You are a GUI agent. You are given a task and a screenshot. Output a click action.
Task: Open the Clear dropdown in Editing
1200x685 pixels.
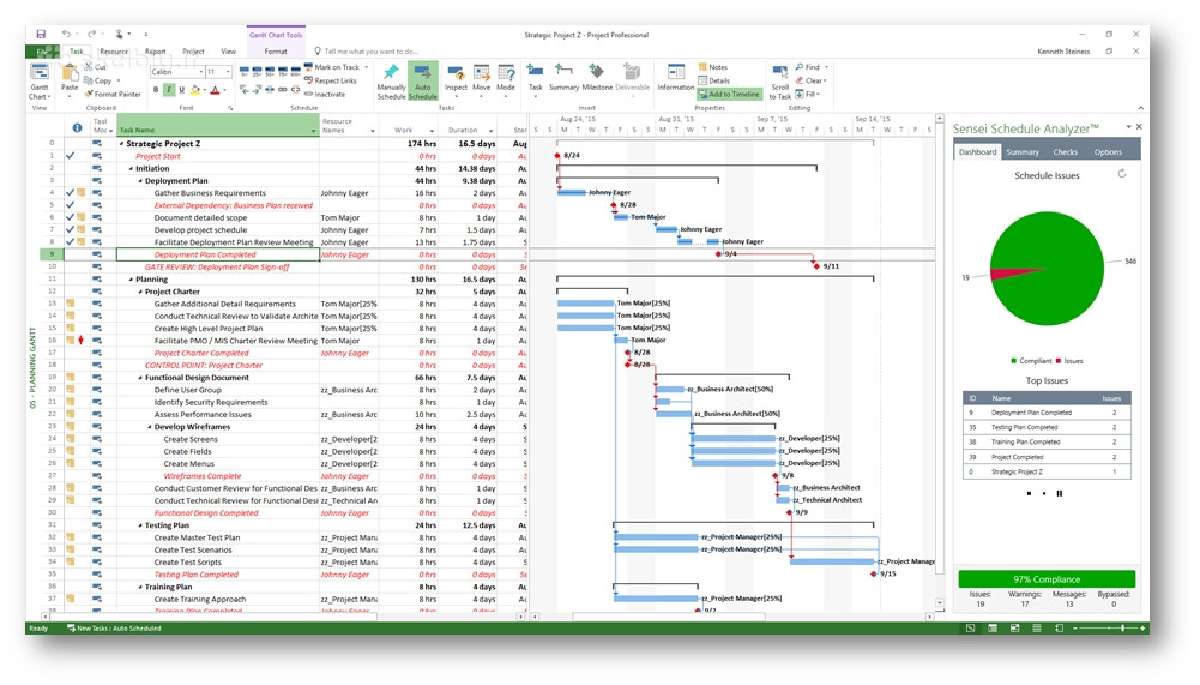(x=811, y=81)
